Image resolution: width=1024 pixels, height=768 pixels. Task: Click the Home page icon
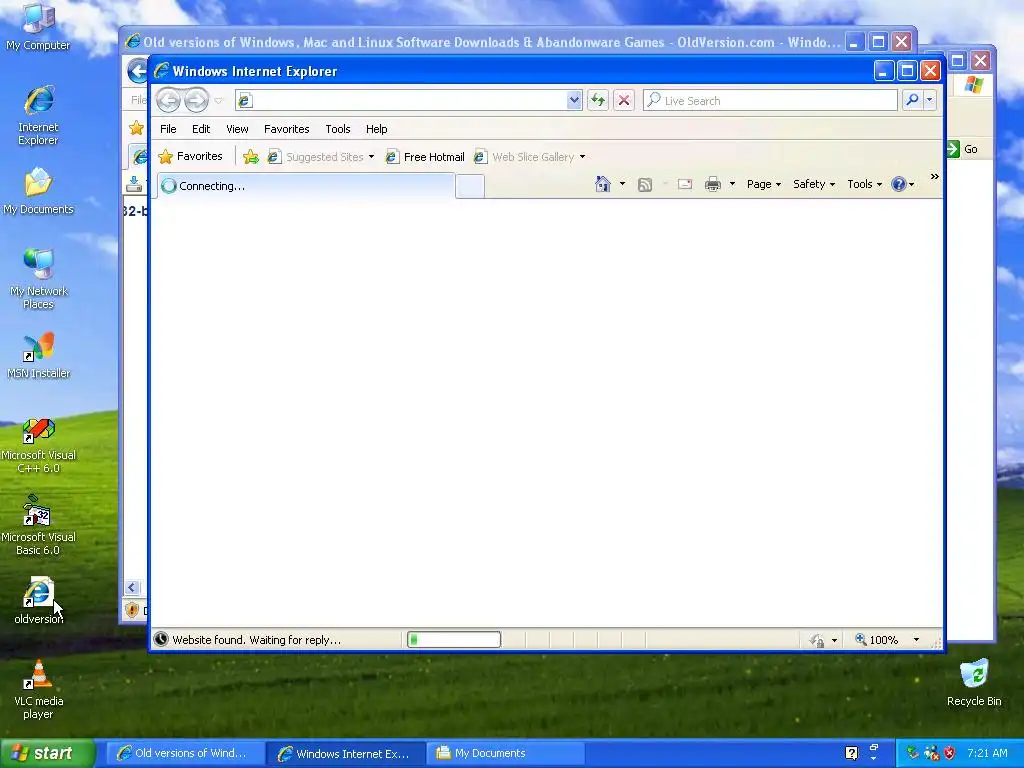tap(603, 184)
